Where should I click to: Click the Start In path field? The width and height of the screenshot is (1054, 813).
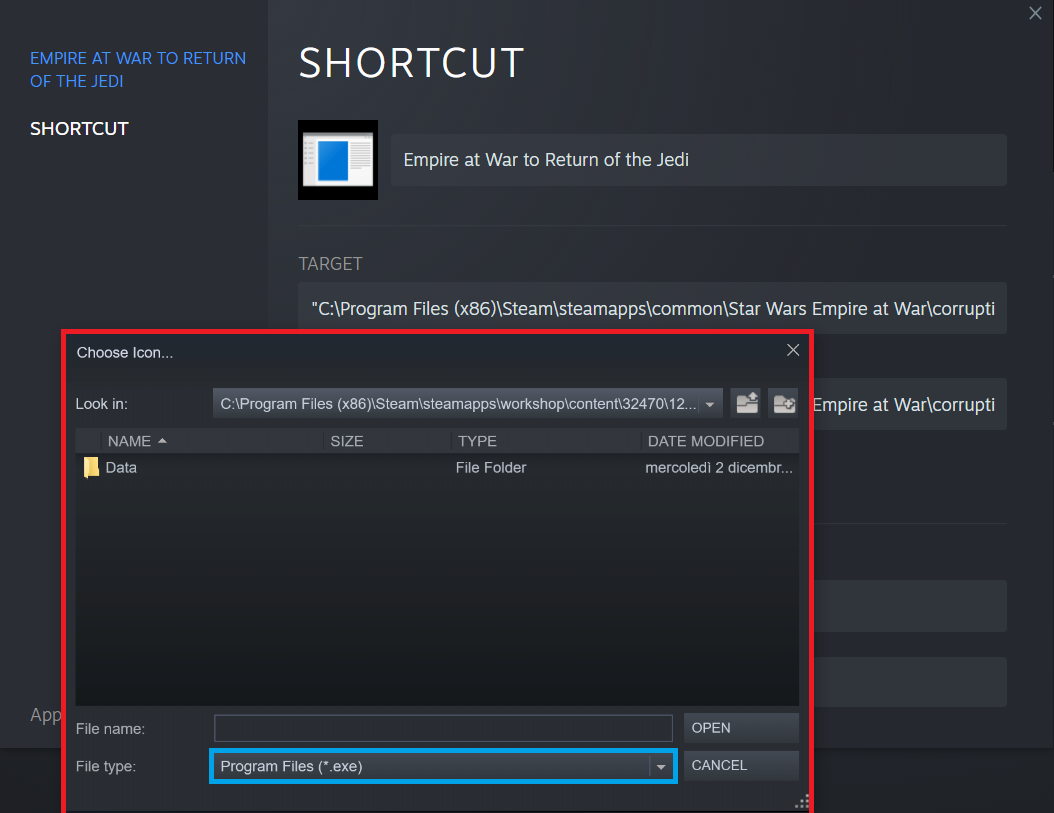(910, 404)
